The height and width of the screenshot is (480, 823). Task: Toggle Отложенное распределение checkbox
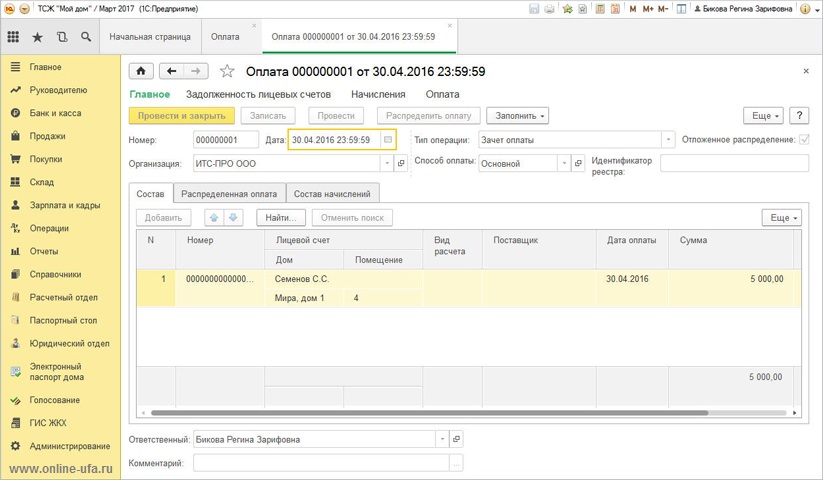[804, 140]
